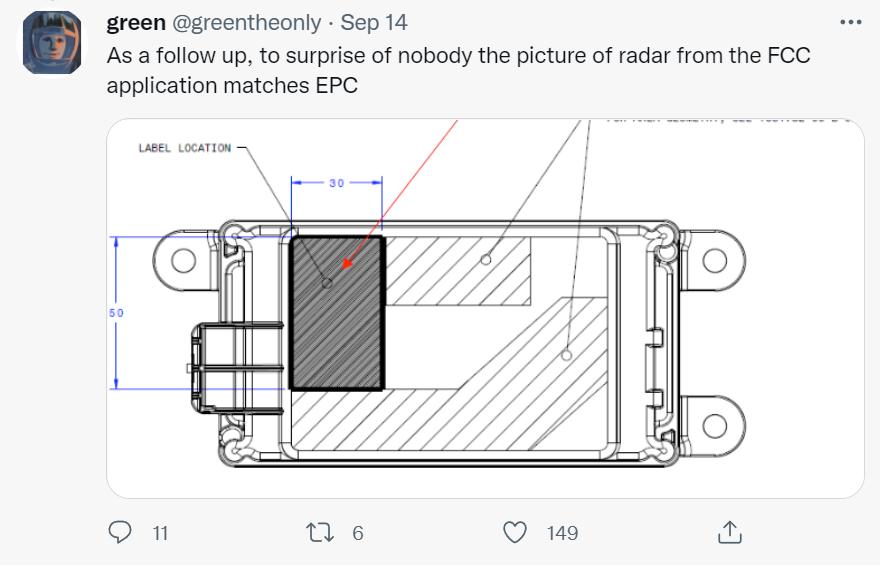Viewport: 880px width, 566px height.
Task: Click the "LABEL LOCATION" text in the diagram
Action: tap(184, 148)
